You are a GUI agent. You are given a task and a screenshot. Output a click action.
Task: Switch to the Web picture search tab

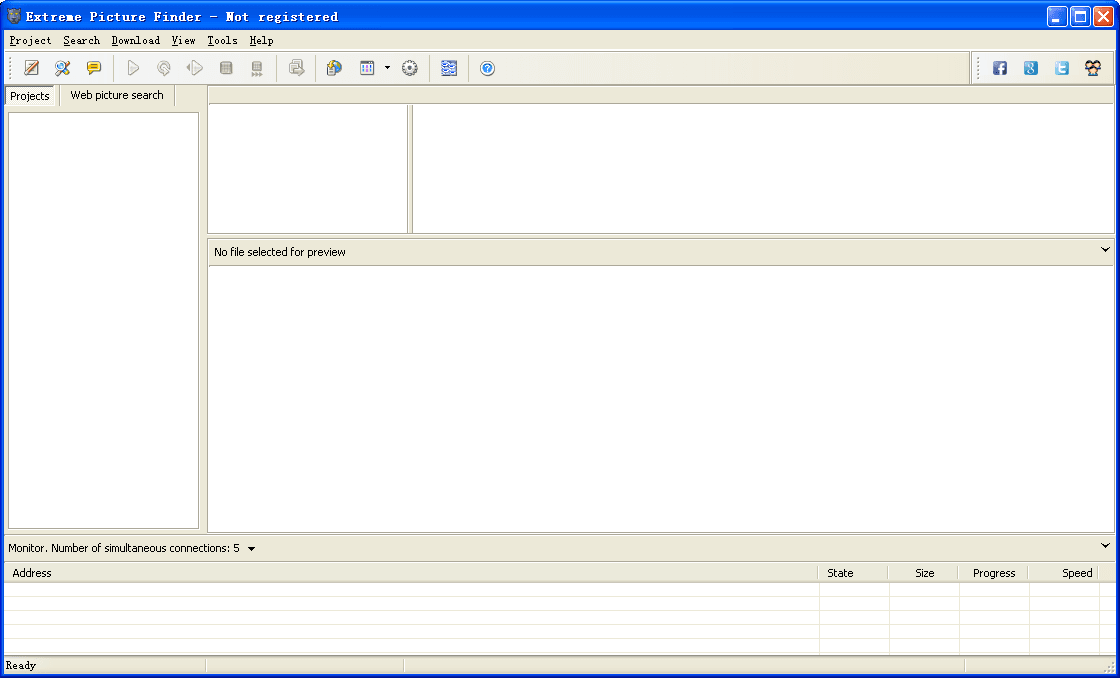[x=117, y=95]
